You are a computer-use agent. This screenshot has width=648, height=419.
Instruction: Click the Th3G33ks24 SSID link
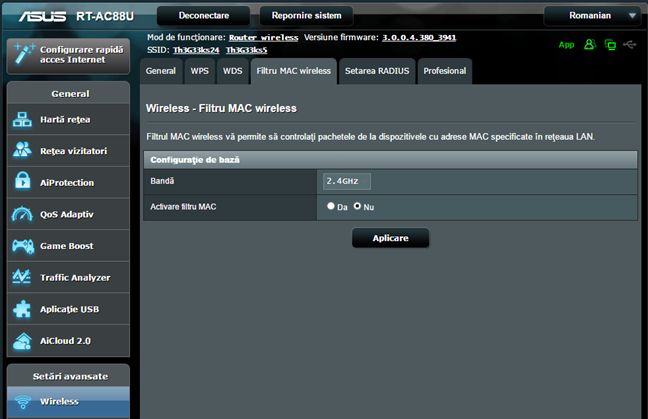[x=196, y=50]
